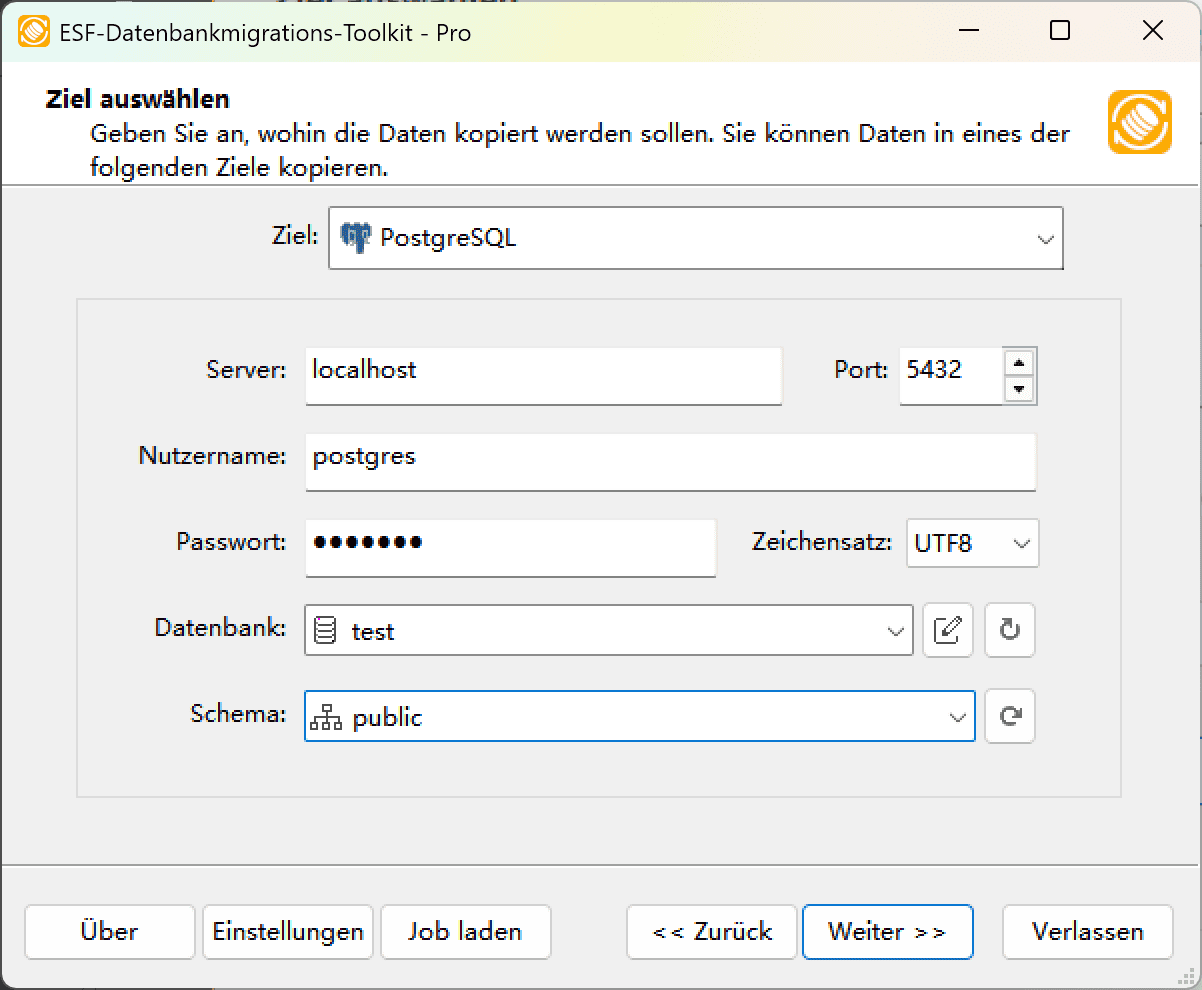Open the Zeichensatz UTF8 dropdown
This screenshot has width=1202, height=990.
pyautogui.click(x=1022, y=543)
